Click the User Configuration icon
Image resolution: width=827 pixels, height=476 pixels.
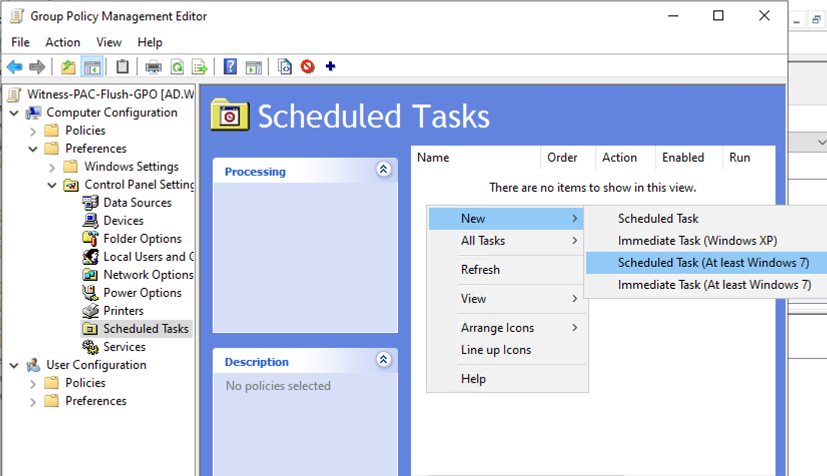click(x=33, y=365)
